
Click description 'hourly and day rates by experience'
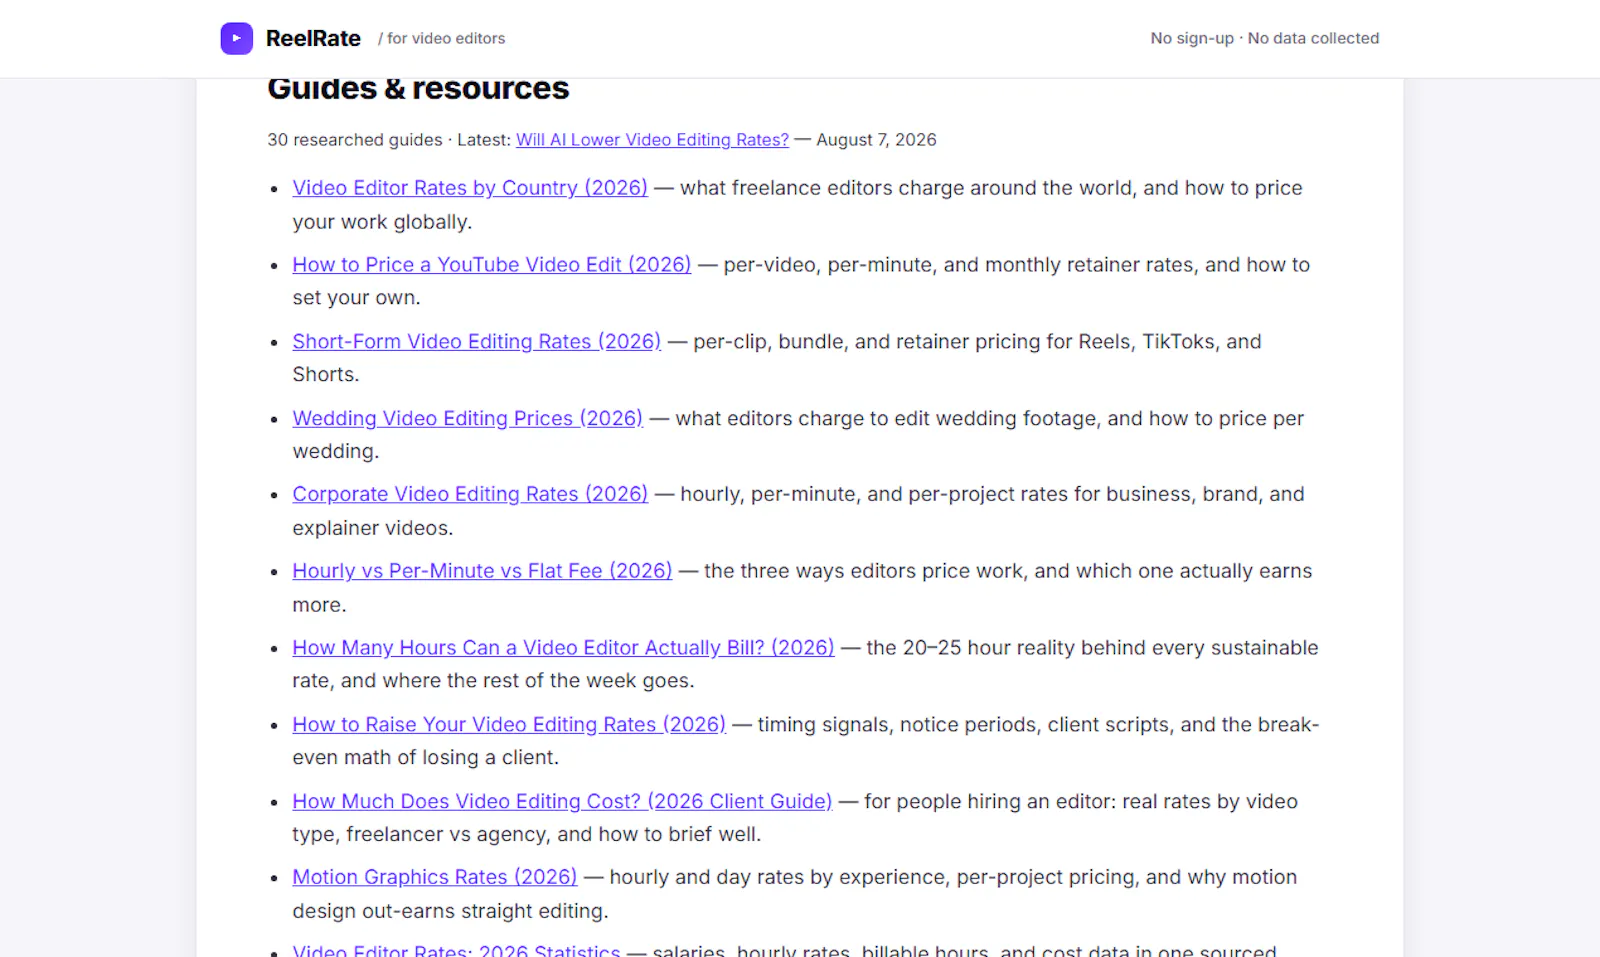tap(779, 877)
